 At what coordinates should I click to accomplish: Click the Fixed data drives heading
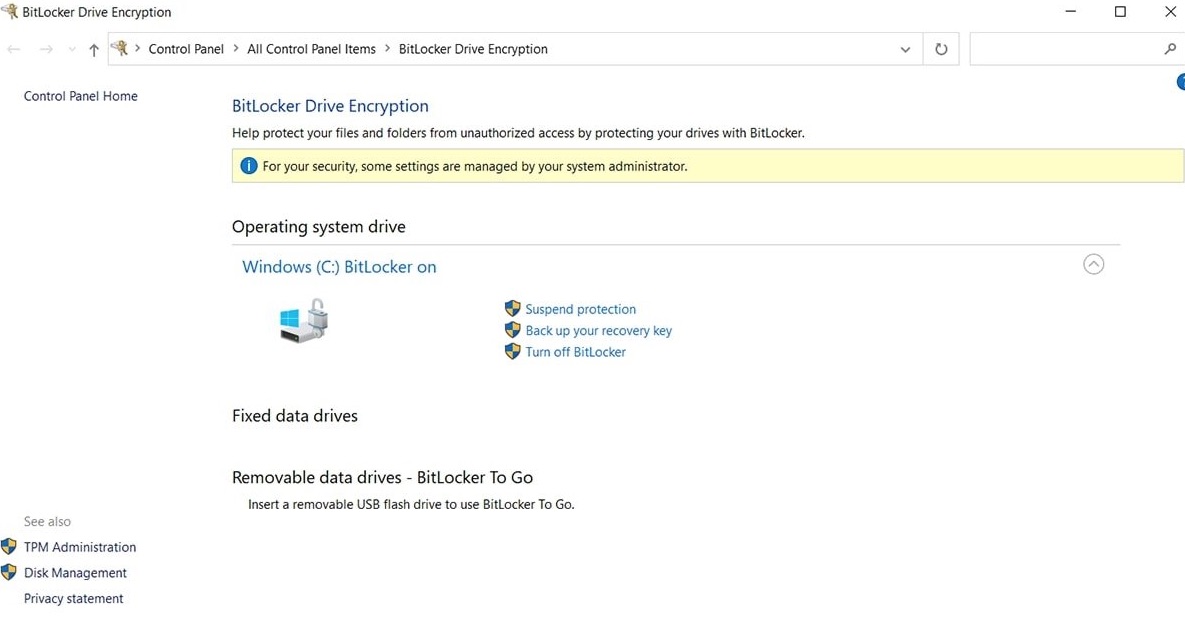[295, 416]
